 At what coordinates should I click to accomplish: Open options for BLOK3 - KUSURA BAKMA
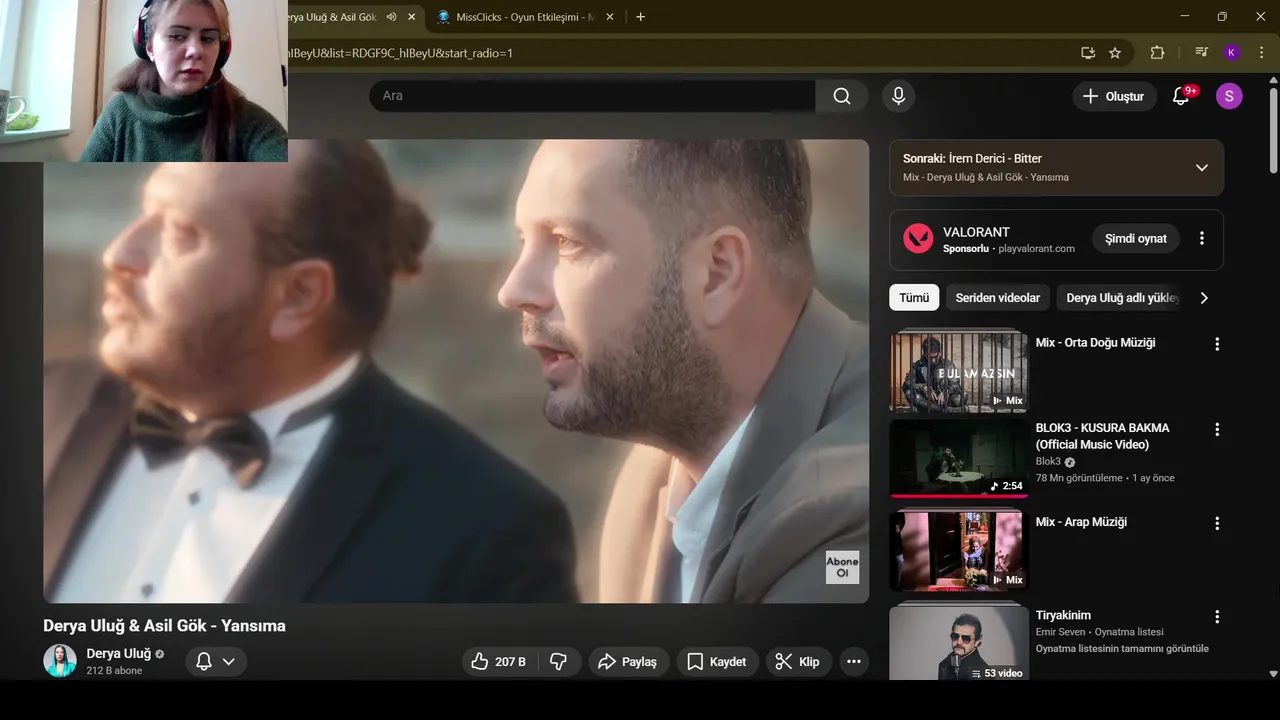click(1217, 430)
